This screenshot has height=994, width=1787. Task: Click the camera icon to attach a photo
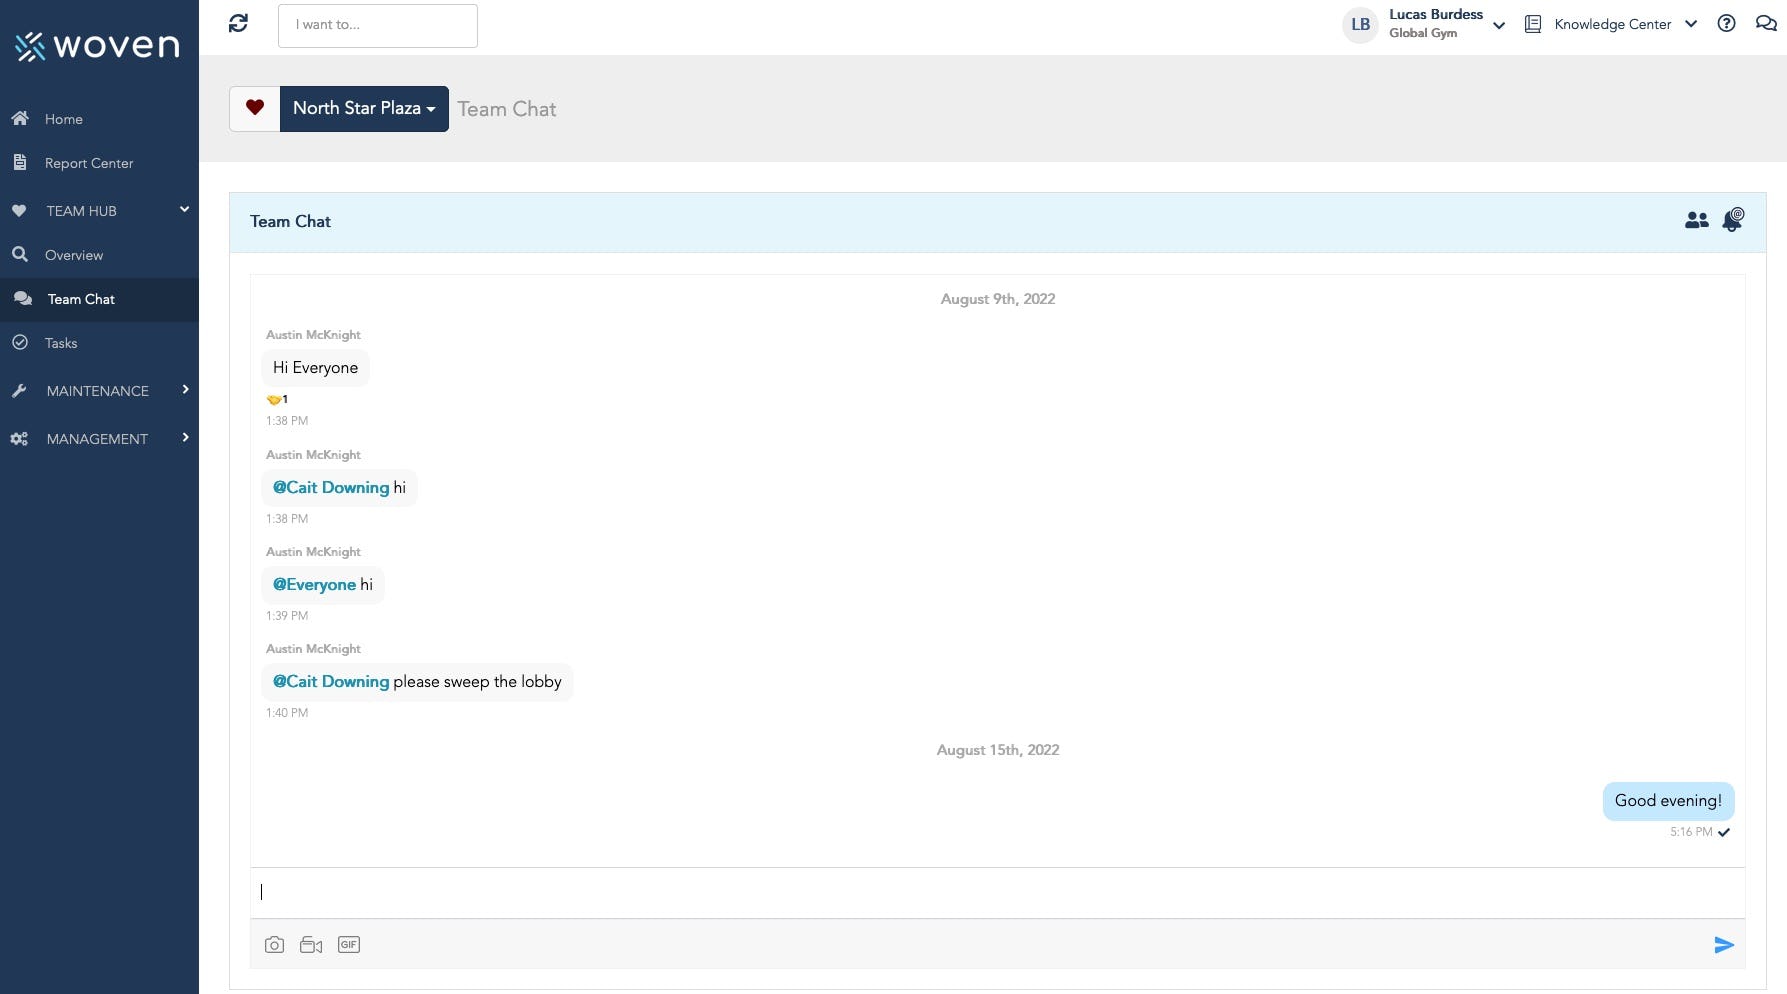(274, 944)
